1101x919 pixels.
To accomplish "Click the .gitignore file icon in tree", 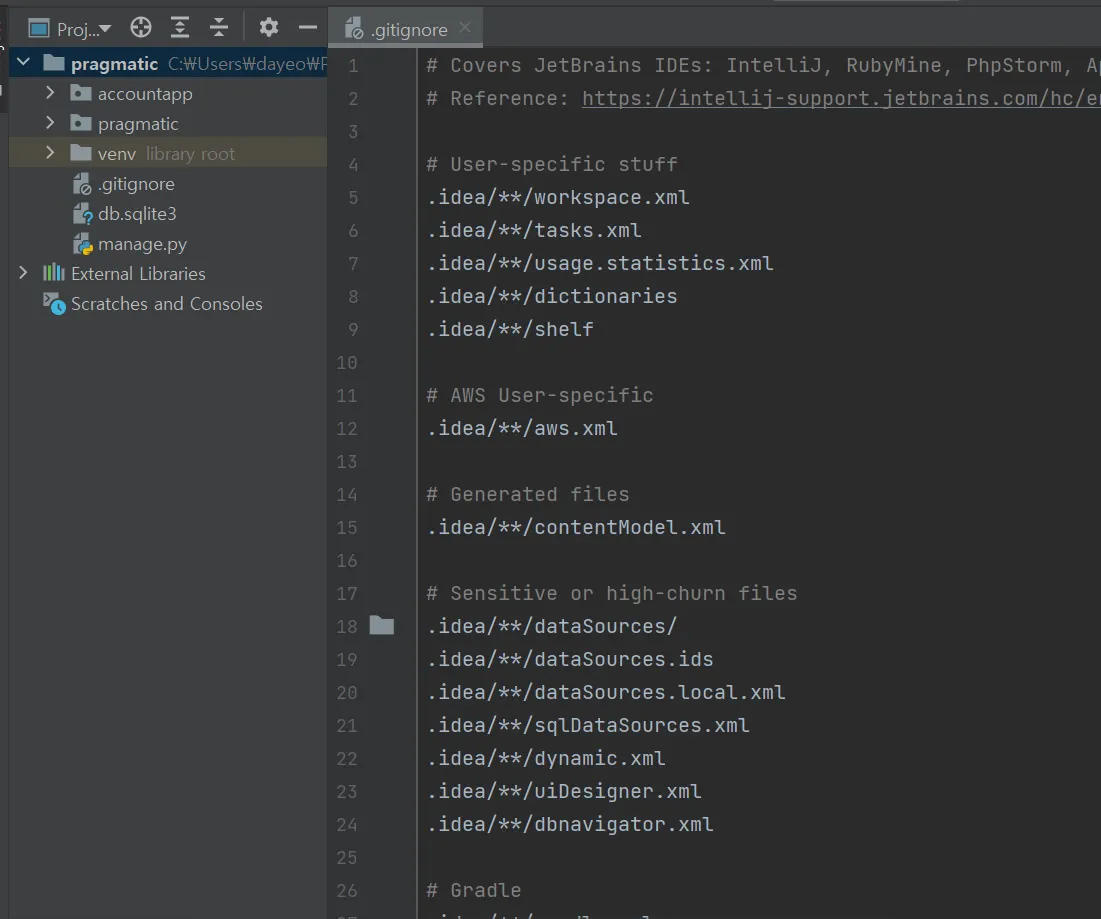I will pyautogui.click(x=82, y=184).
